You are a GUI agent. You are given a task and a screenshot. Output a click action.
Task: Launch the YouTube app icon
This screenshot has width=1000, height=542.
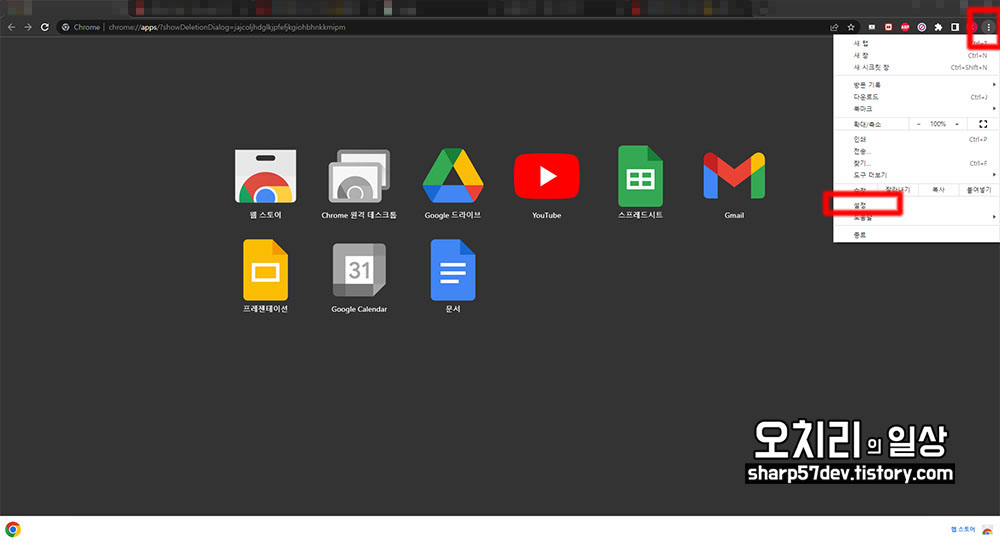pos(547,176)
